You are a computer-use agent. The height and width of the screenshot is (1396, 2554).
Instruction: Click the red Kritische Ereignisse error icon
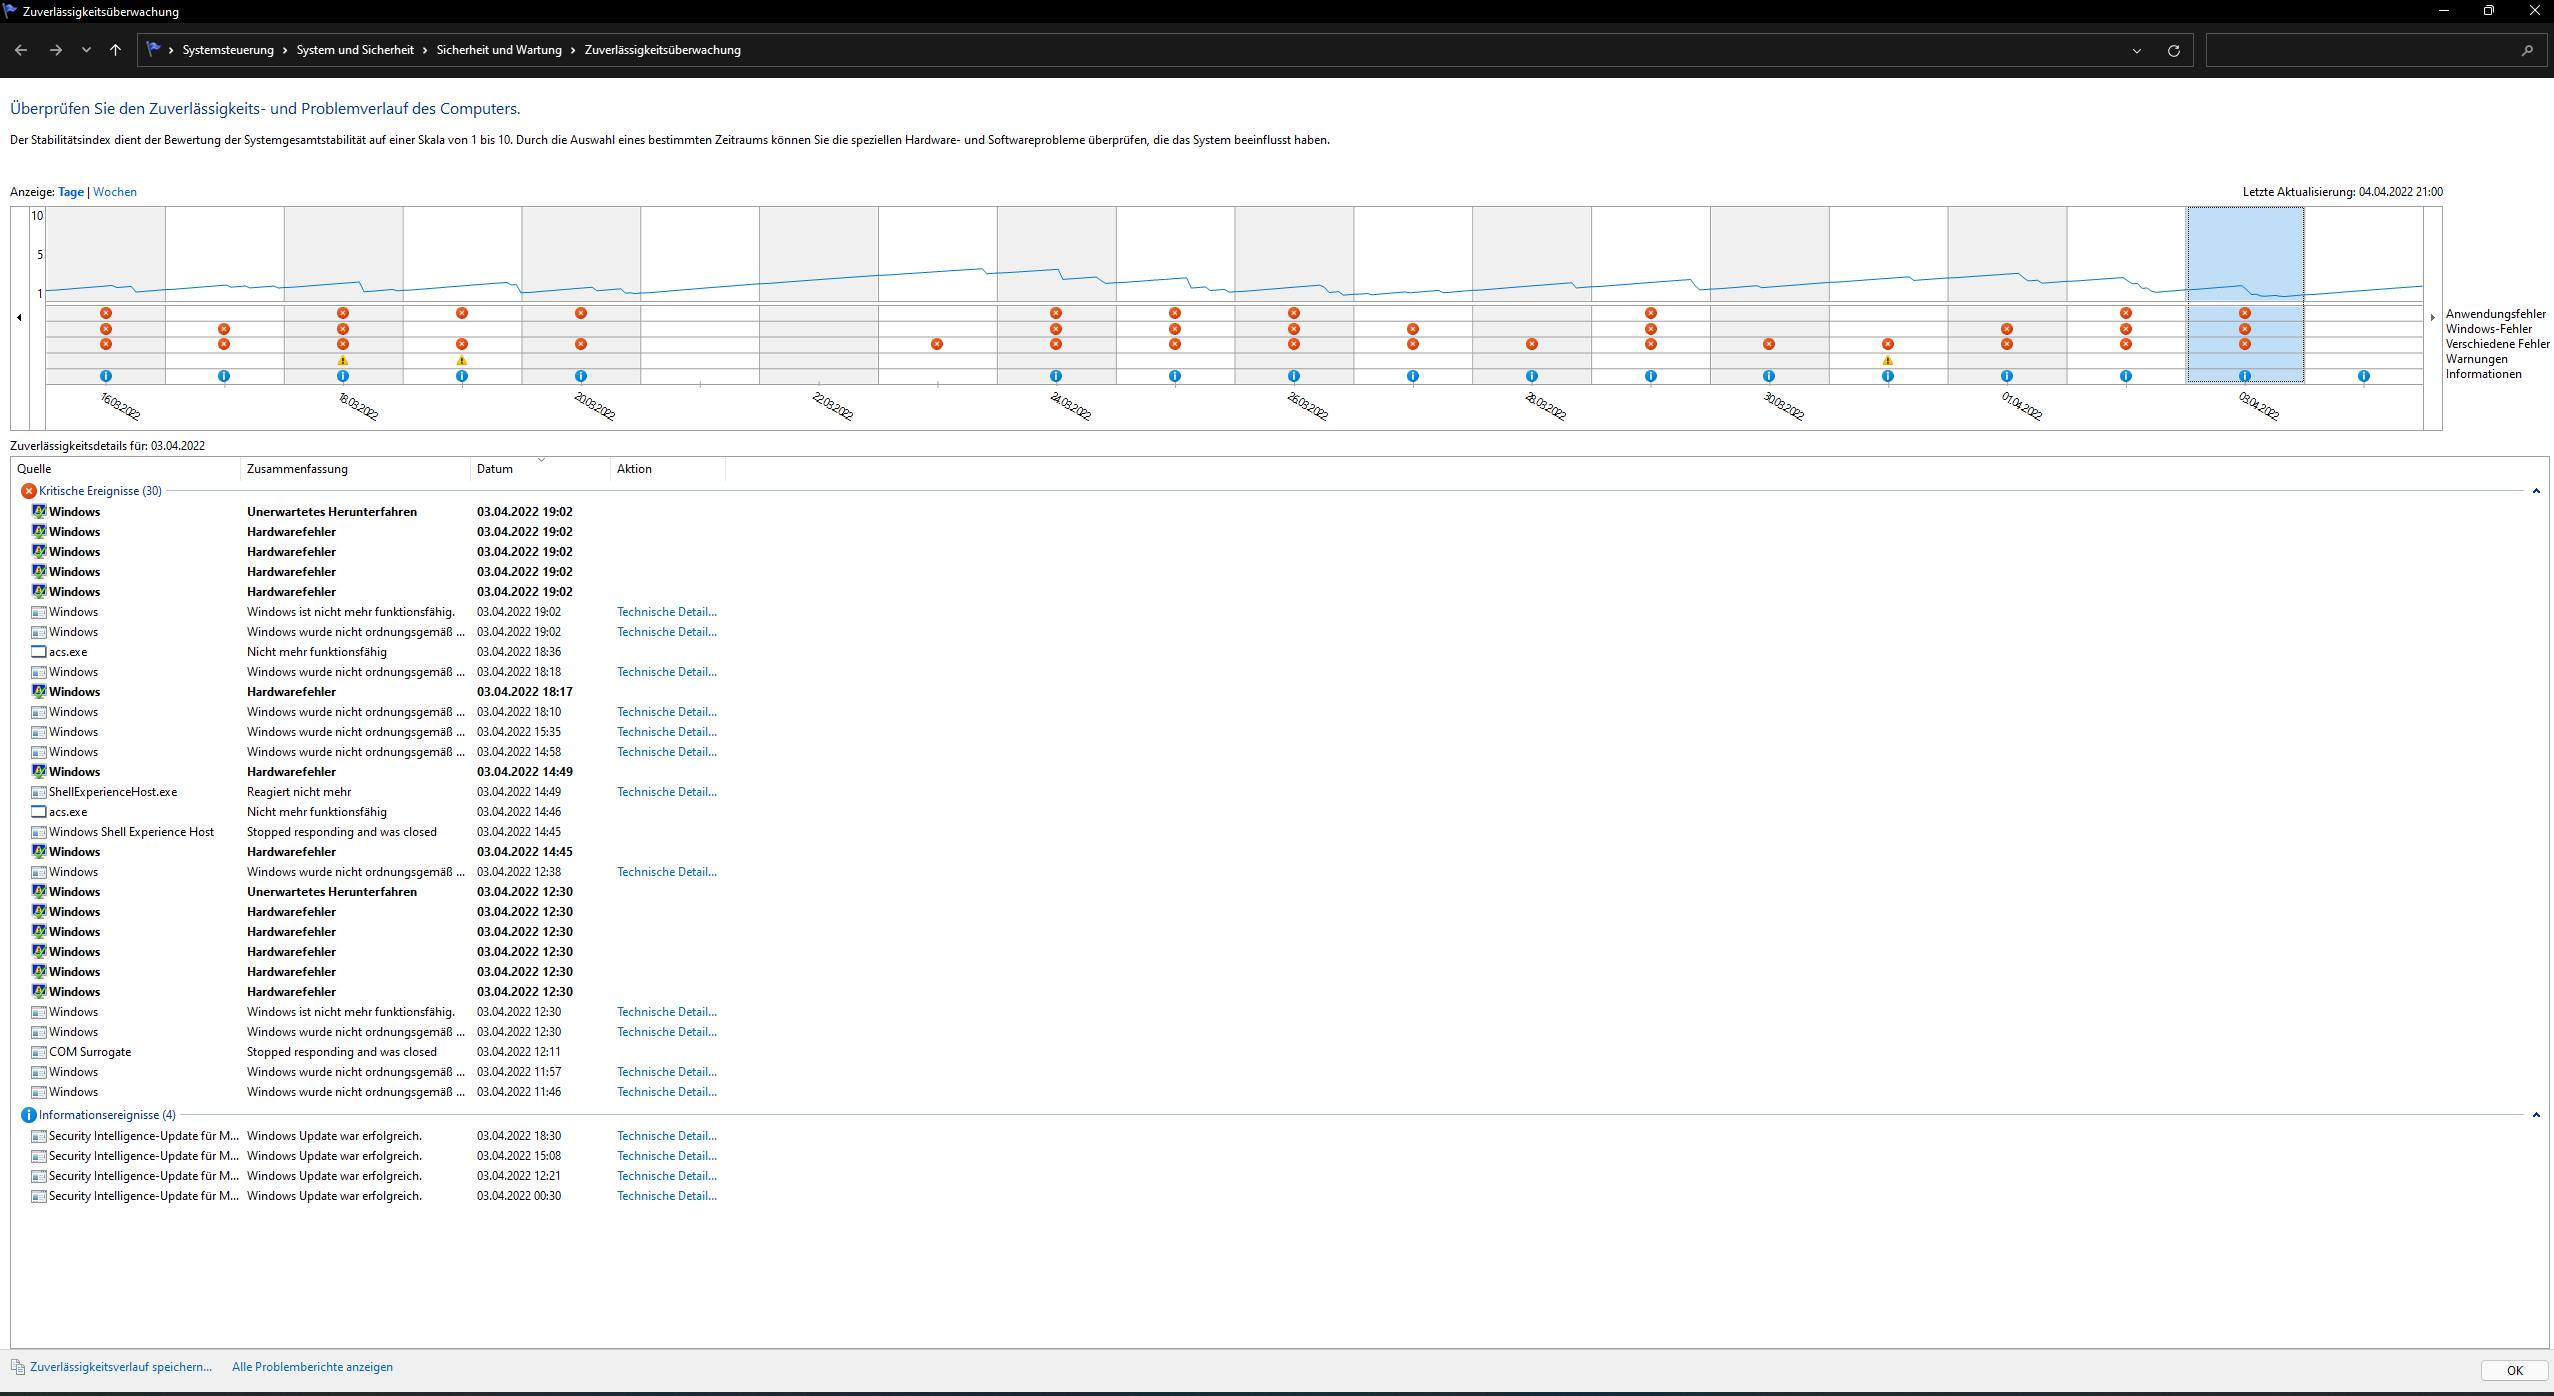click(x=29, y=491)
